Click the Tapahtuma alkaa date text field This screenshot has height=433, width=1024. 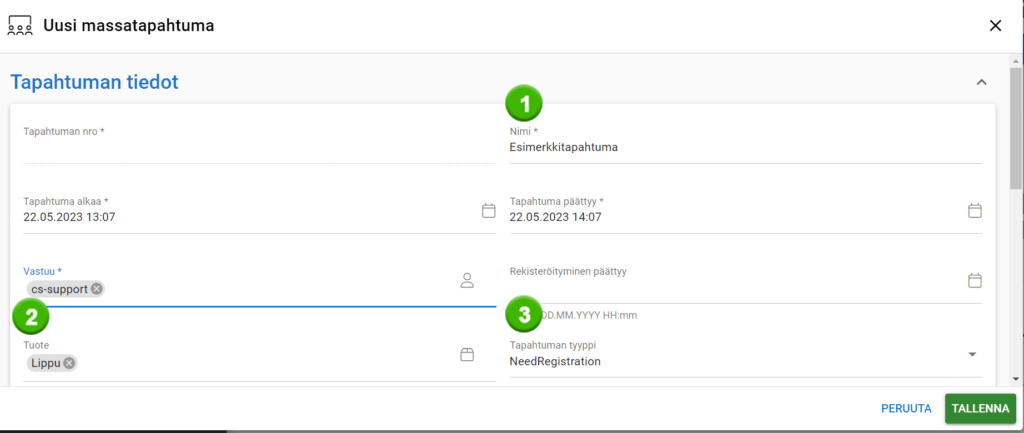pos(245,217)
